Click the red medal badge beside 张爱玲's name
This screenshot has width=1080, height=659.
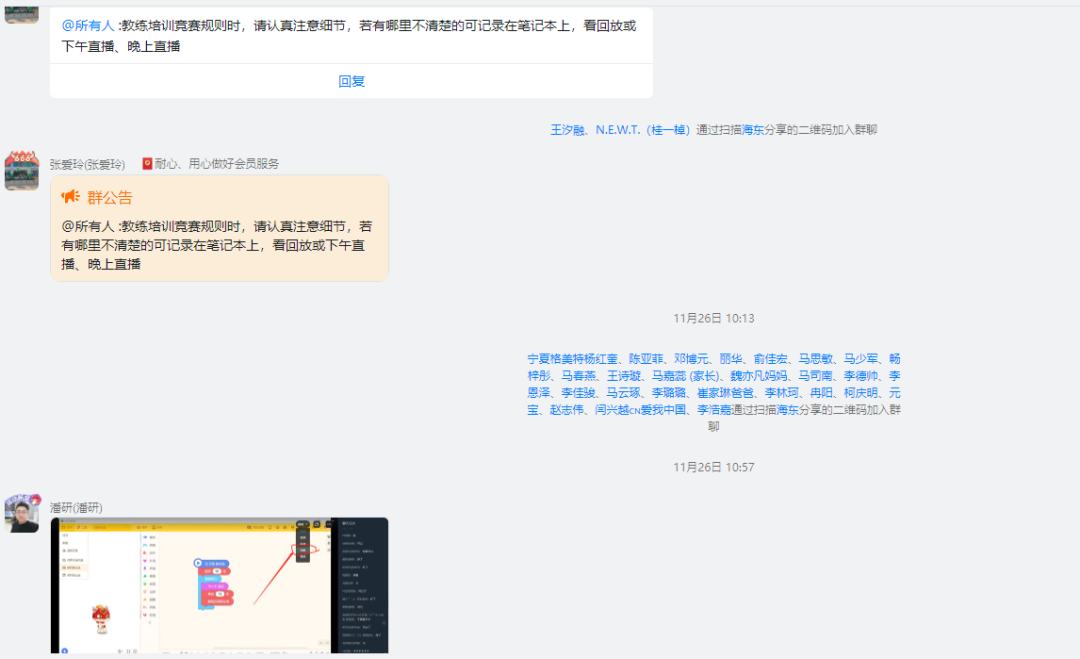pyautogui.click(x=148, y=162)
